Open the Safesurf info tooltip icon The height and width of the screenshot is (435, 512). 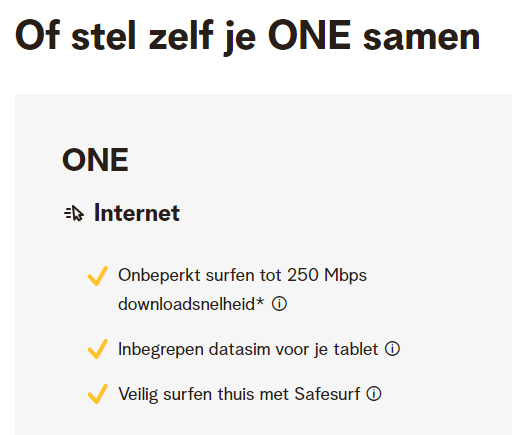pyautogui.click(x=374, y=393)
